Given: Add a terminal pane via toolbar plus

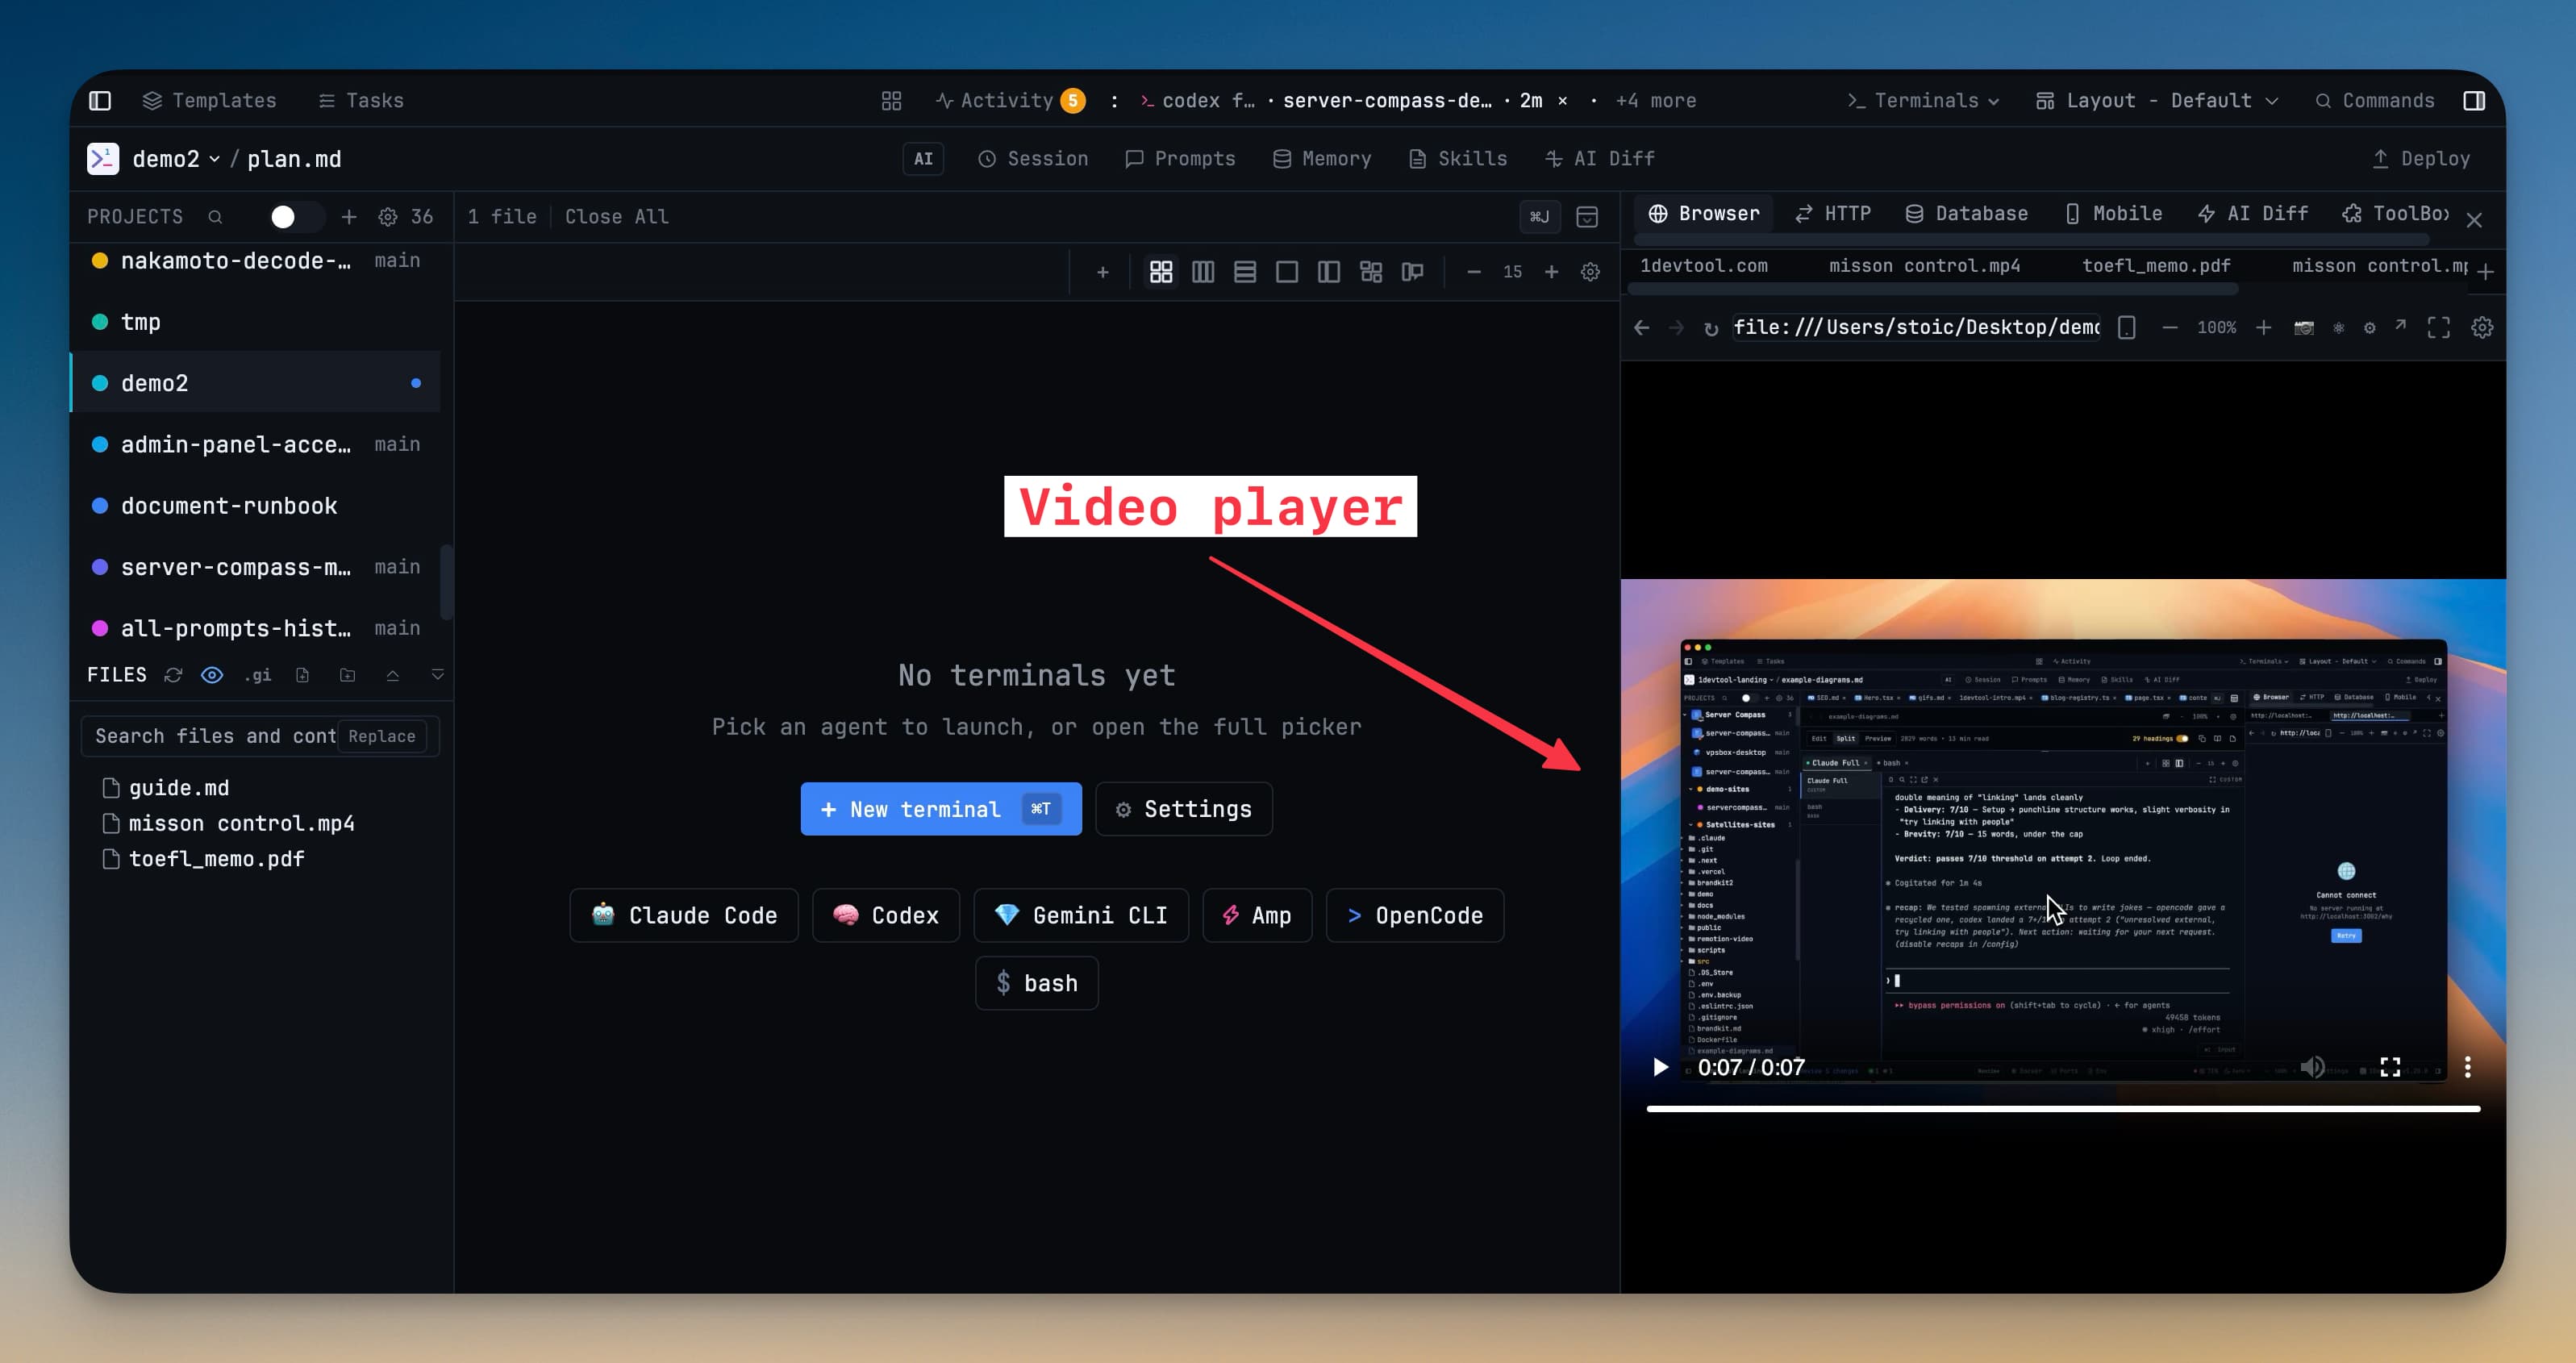Looking at the screenshot, I should point(1102,272).
